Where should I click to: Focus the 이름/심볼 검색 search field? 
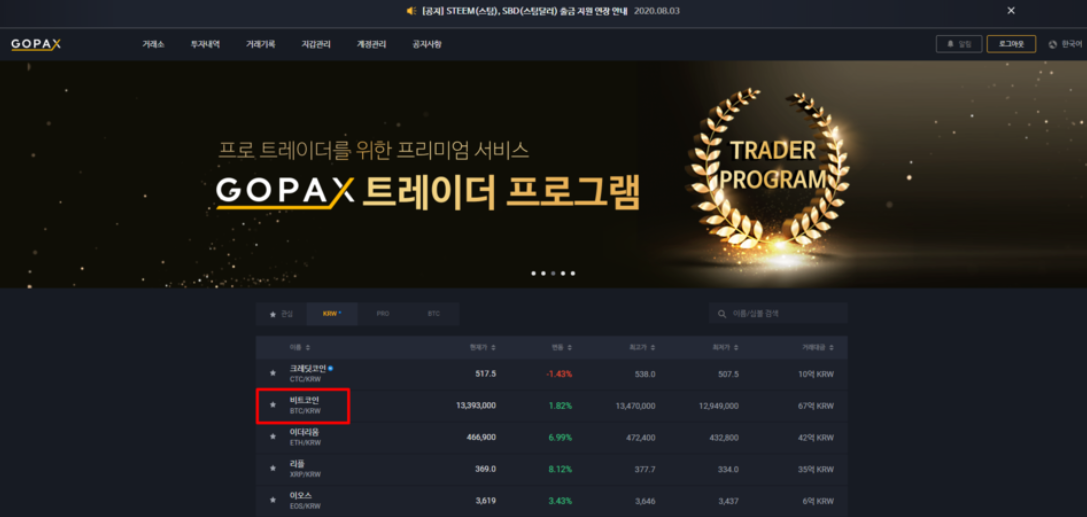pyautogui.click(x=778, y=313)
